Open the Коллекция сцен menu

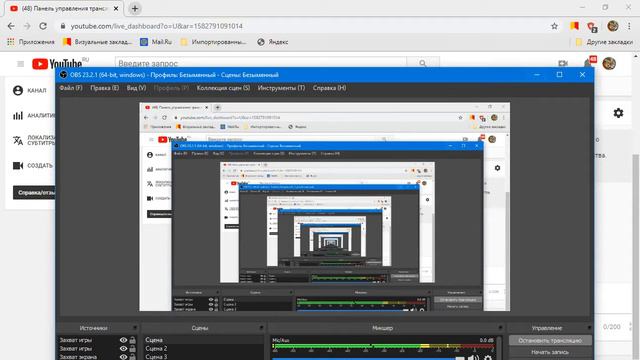point(223,88)
